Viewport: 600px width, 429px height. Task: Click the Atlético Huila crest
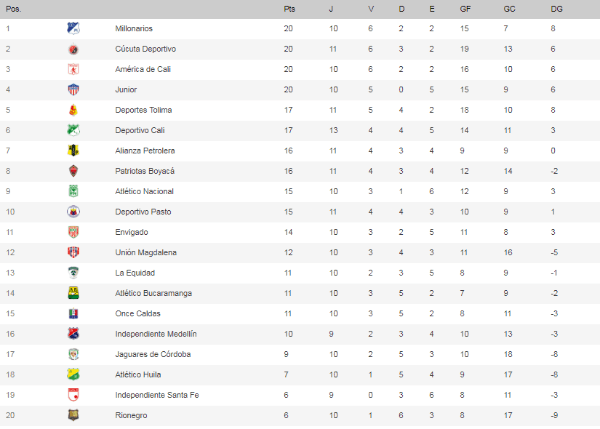[x=73, y=375]
